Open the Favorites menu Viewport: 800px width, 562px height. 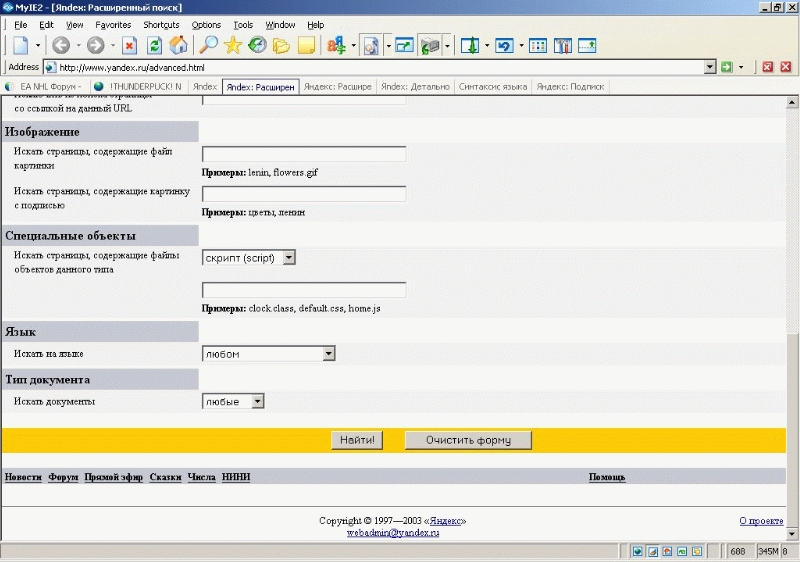113,24
